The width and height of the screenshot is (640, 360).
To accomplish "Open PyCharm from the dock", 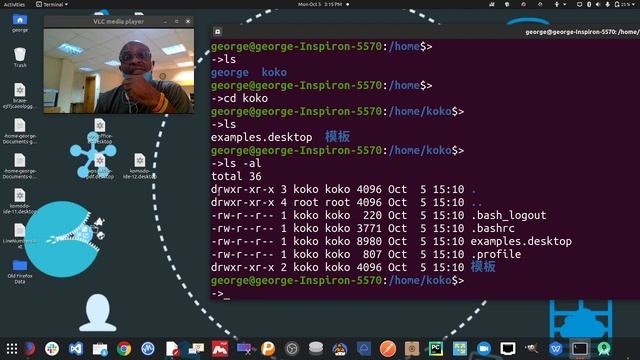I will coord(436,349).
